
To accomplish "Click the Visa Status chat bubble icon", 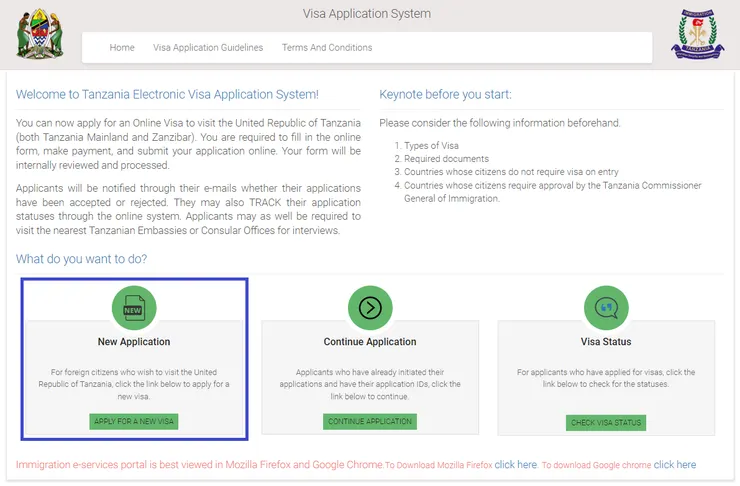I will tap(606, 308).
